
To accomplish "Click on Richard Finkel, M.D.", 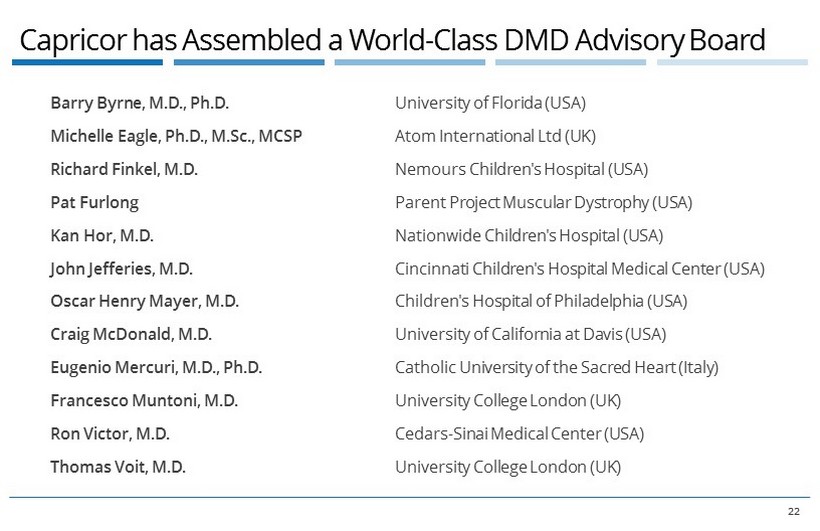I will pyautogui.click(x=124, y=169).
